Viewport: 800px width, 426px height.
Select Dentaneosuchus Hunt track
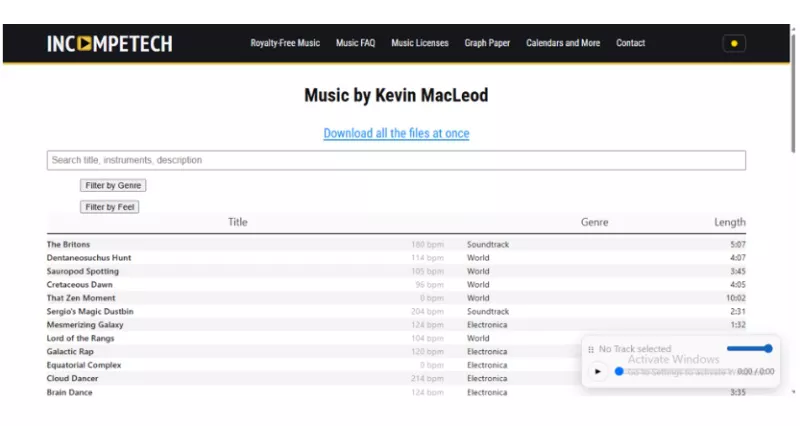(x=89, y=258)
